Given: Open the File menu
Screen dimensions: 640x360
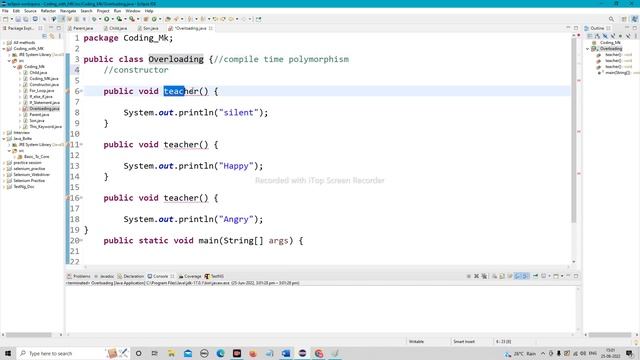Looking at the screenshot, I should coord(5,11).
